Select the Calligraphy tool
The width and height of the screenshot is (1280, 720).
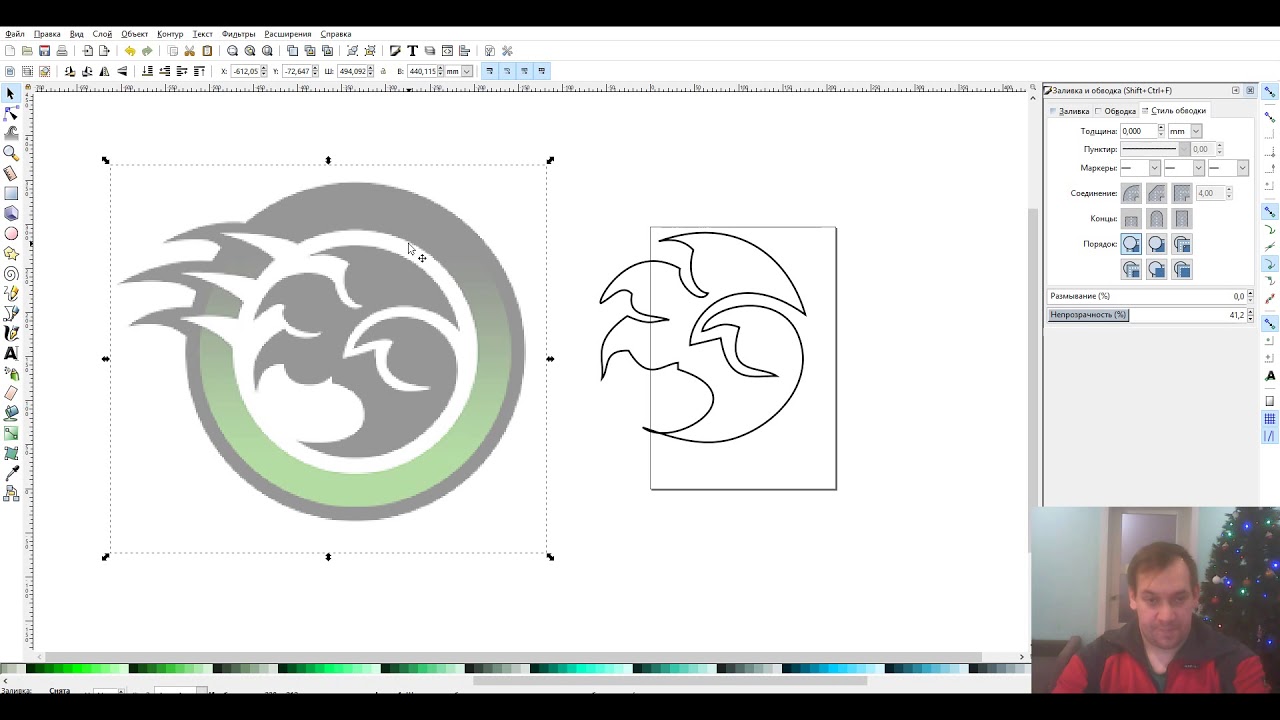coord(11,333)
